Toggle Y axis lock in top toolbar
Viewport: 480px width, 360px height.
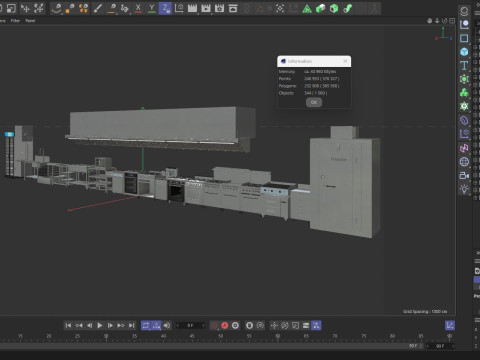(x=152, y=8)
